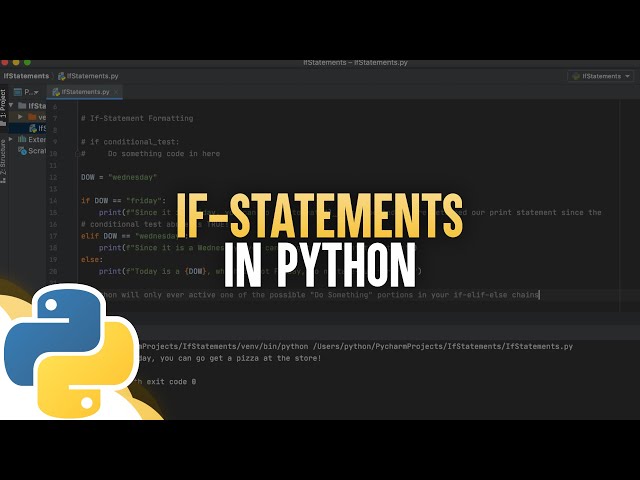Click the else: keyword line

pos(92,260)
